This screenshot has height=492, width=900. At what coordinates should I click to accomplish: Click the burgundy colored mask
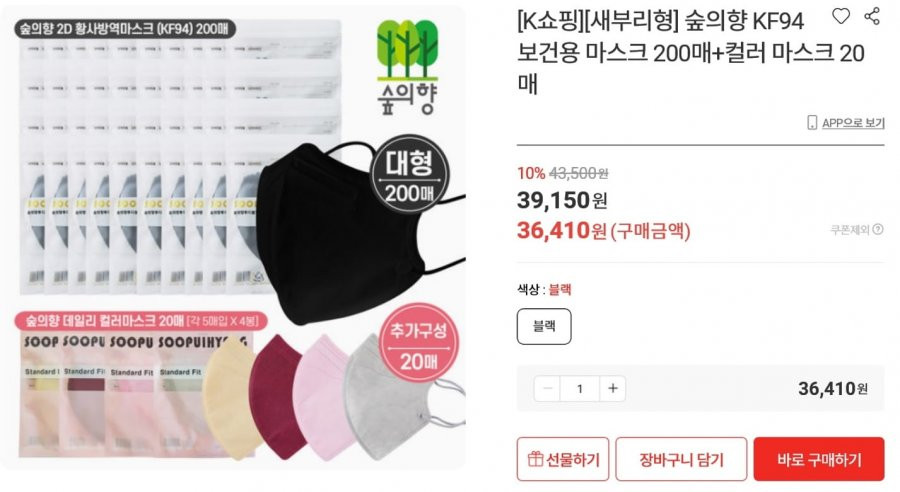(276, 396)
